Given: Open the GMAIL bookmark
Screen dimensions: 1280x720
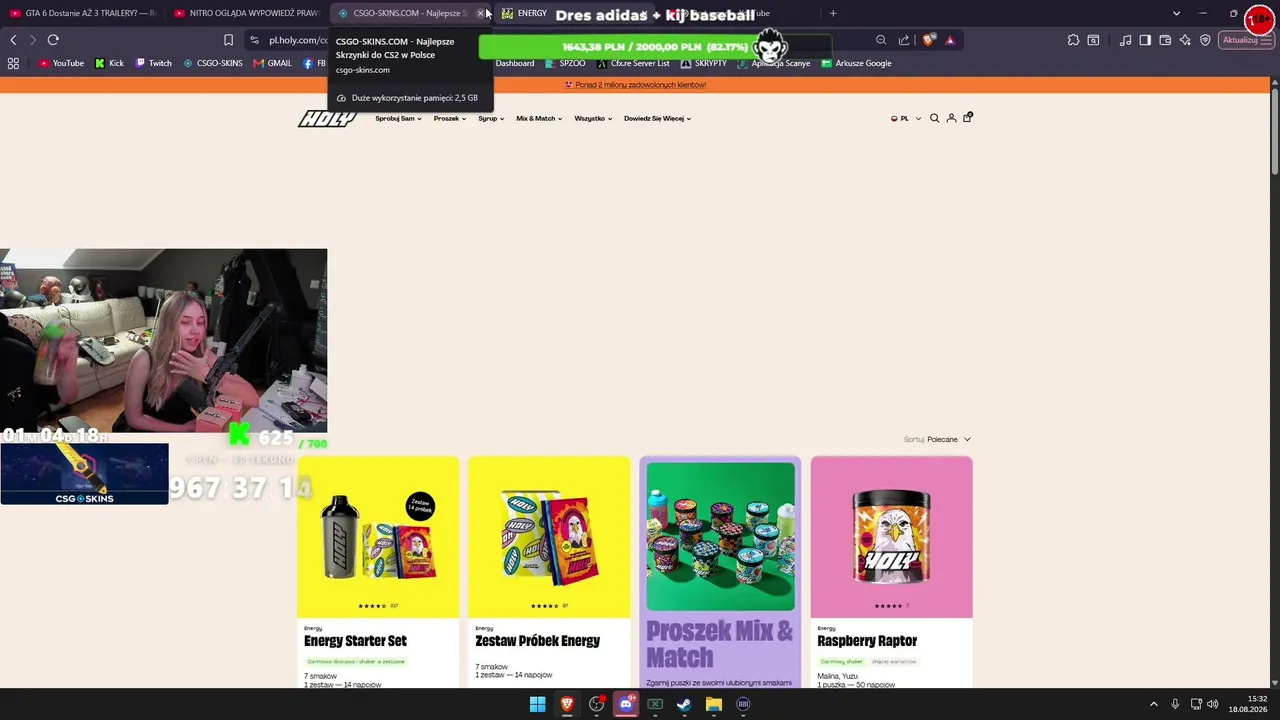Looking at the screenshot, I should click(x=273, y=63).
